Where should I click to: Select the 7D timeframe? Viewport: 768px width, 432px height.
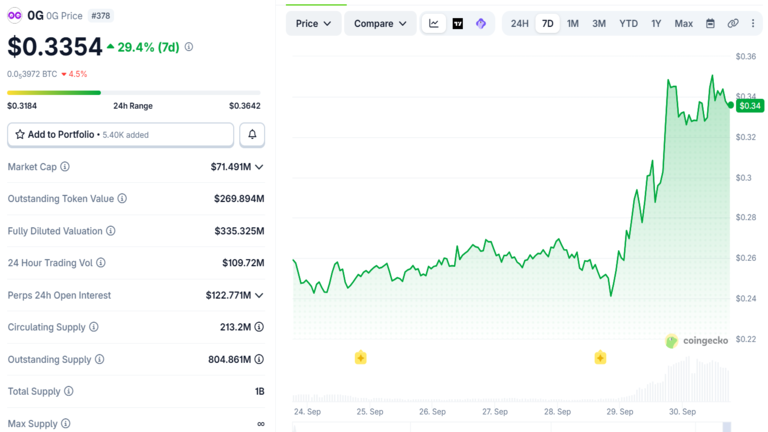pyautogui.click(x=548, y=24)
